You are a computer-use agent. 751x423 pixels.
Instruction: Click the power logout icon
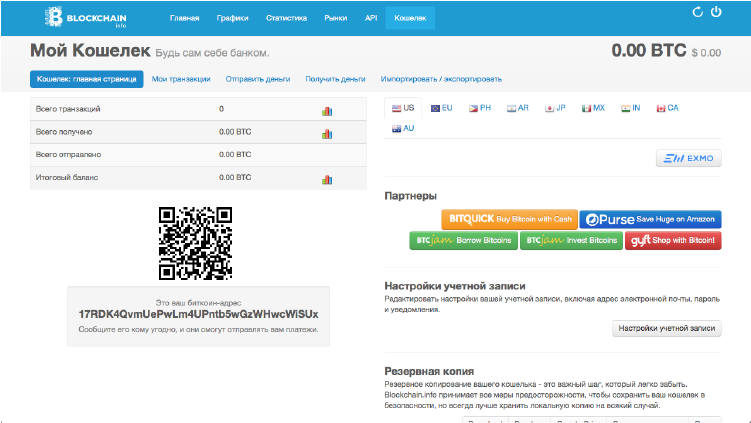coord(716,11)
